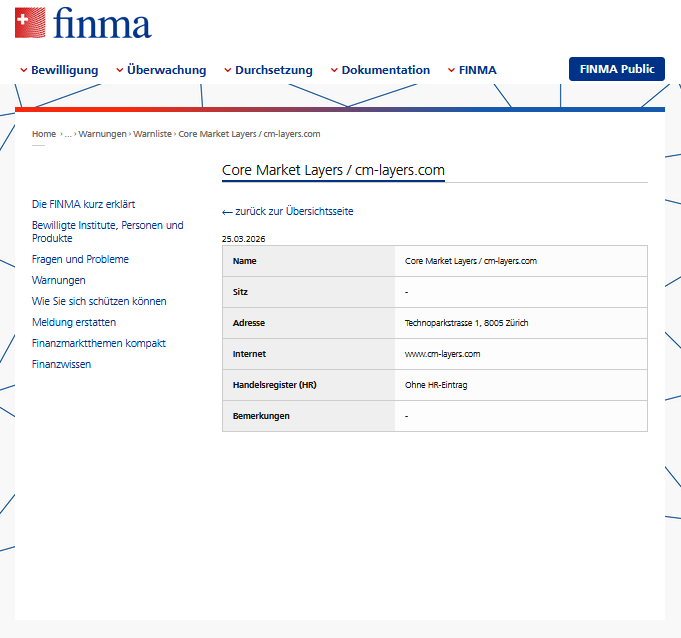Go to Home in breadcrumb
The image size is (681, 638).
tap(44, 134)
